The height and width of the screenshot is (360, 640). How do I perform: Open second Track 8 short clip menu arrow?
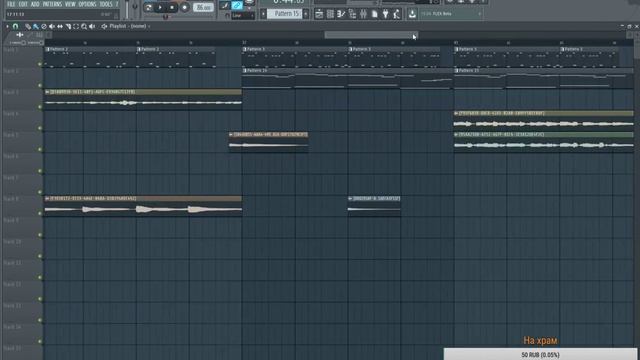tap(350, 199)
